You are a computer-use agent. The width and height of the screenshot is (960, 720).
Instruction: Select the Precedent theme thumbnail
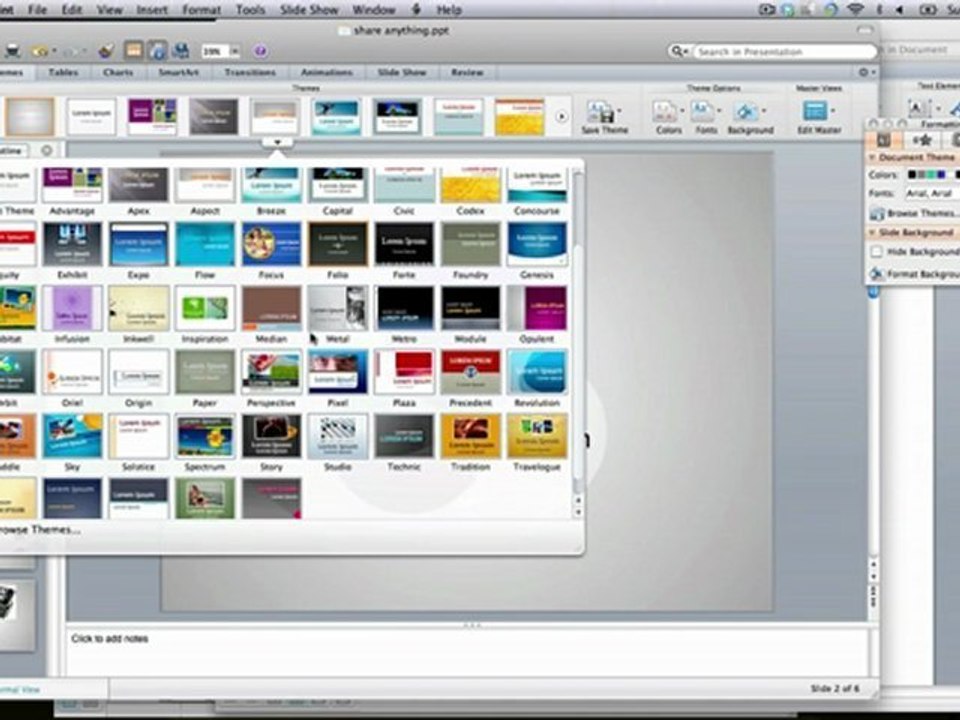pyautogui.click(x=470, y=372)
